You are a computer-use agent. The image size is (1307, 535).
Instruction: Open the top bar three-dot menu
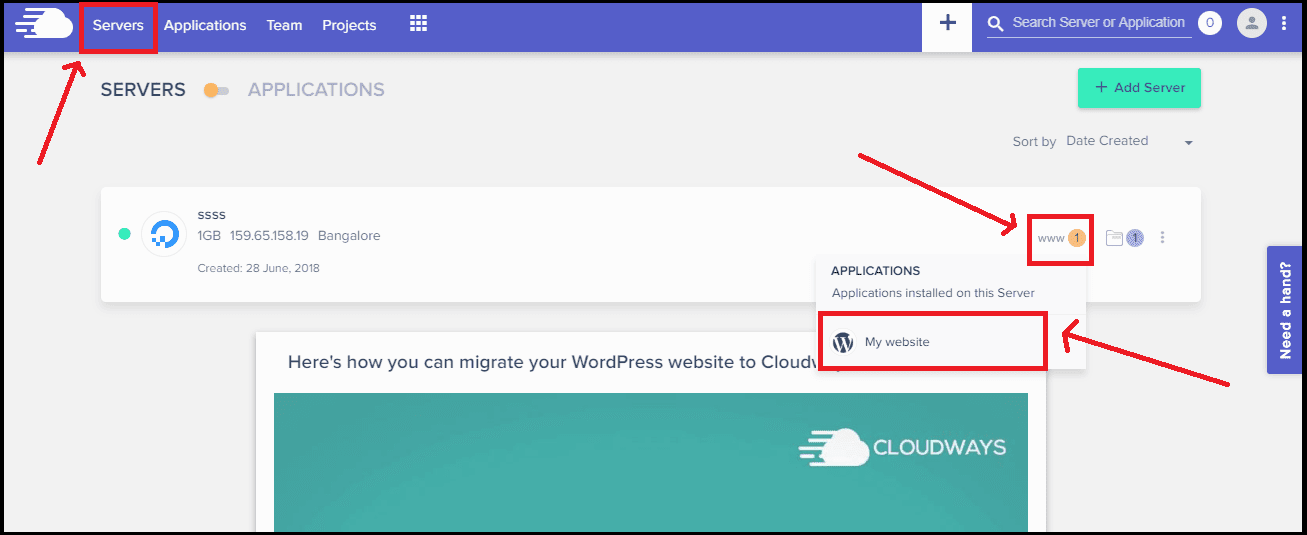[x=1284, y=23]
